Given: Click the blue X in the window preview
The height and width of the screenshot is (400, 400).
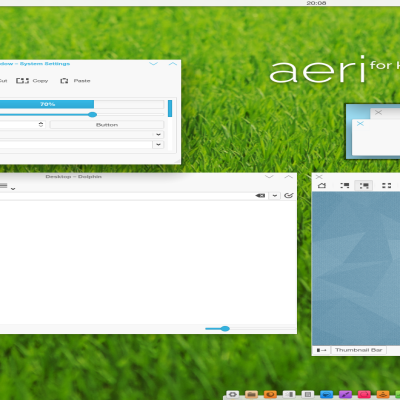Looking at the screenshot, I should [x=360, y=124].
